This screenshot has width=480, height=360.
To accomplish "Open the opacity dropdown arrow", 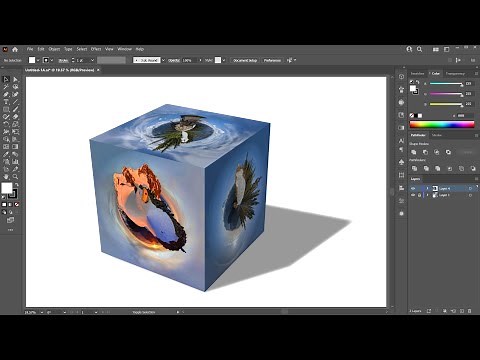I will 200,60.
